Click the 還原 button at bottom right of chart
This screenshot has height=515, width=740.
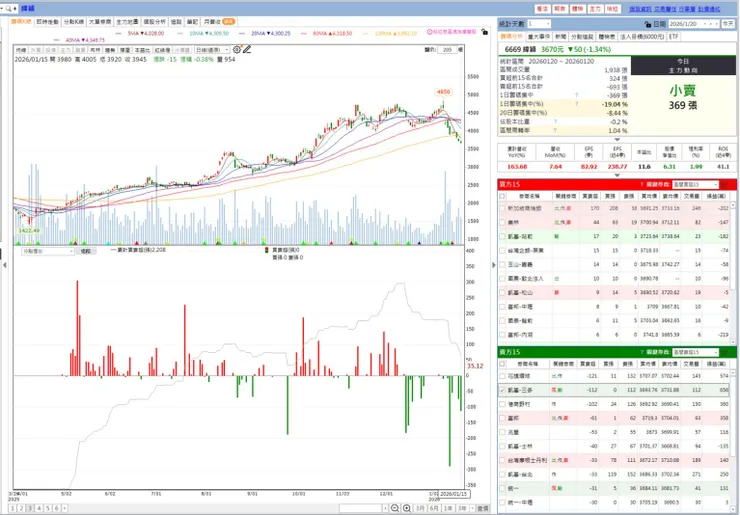pyautogui.click(x=483, y=508)
